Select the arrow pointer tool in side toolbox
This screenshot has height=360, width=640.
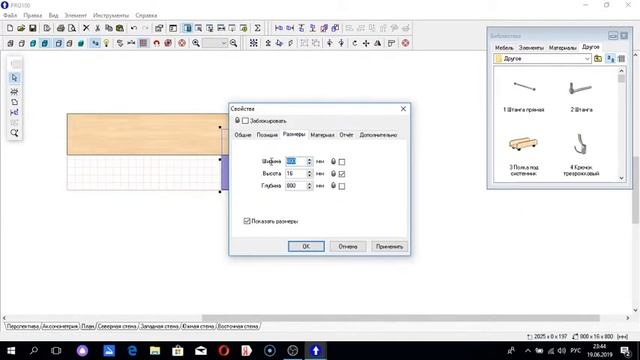pos(14,78)
